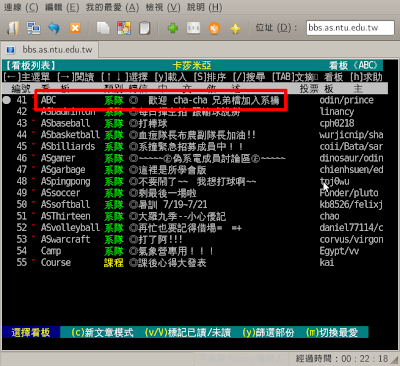Click the (v/V)標記已讀/未讀 footer hint

[188, 332]
